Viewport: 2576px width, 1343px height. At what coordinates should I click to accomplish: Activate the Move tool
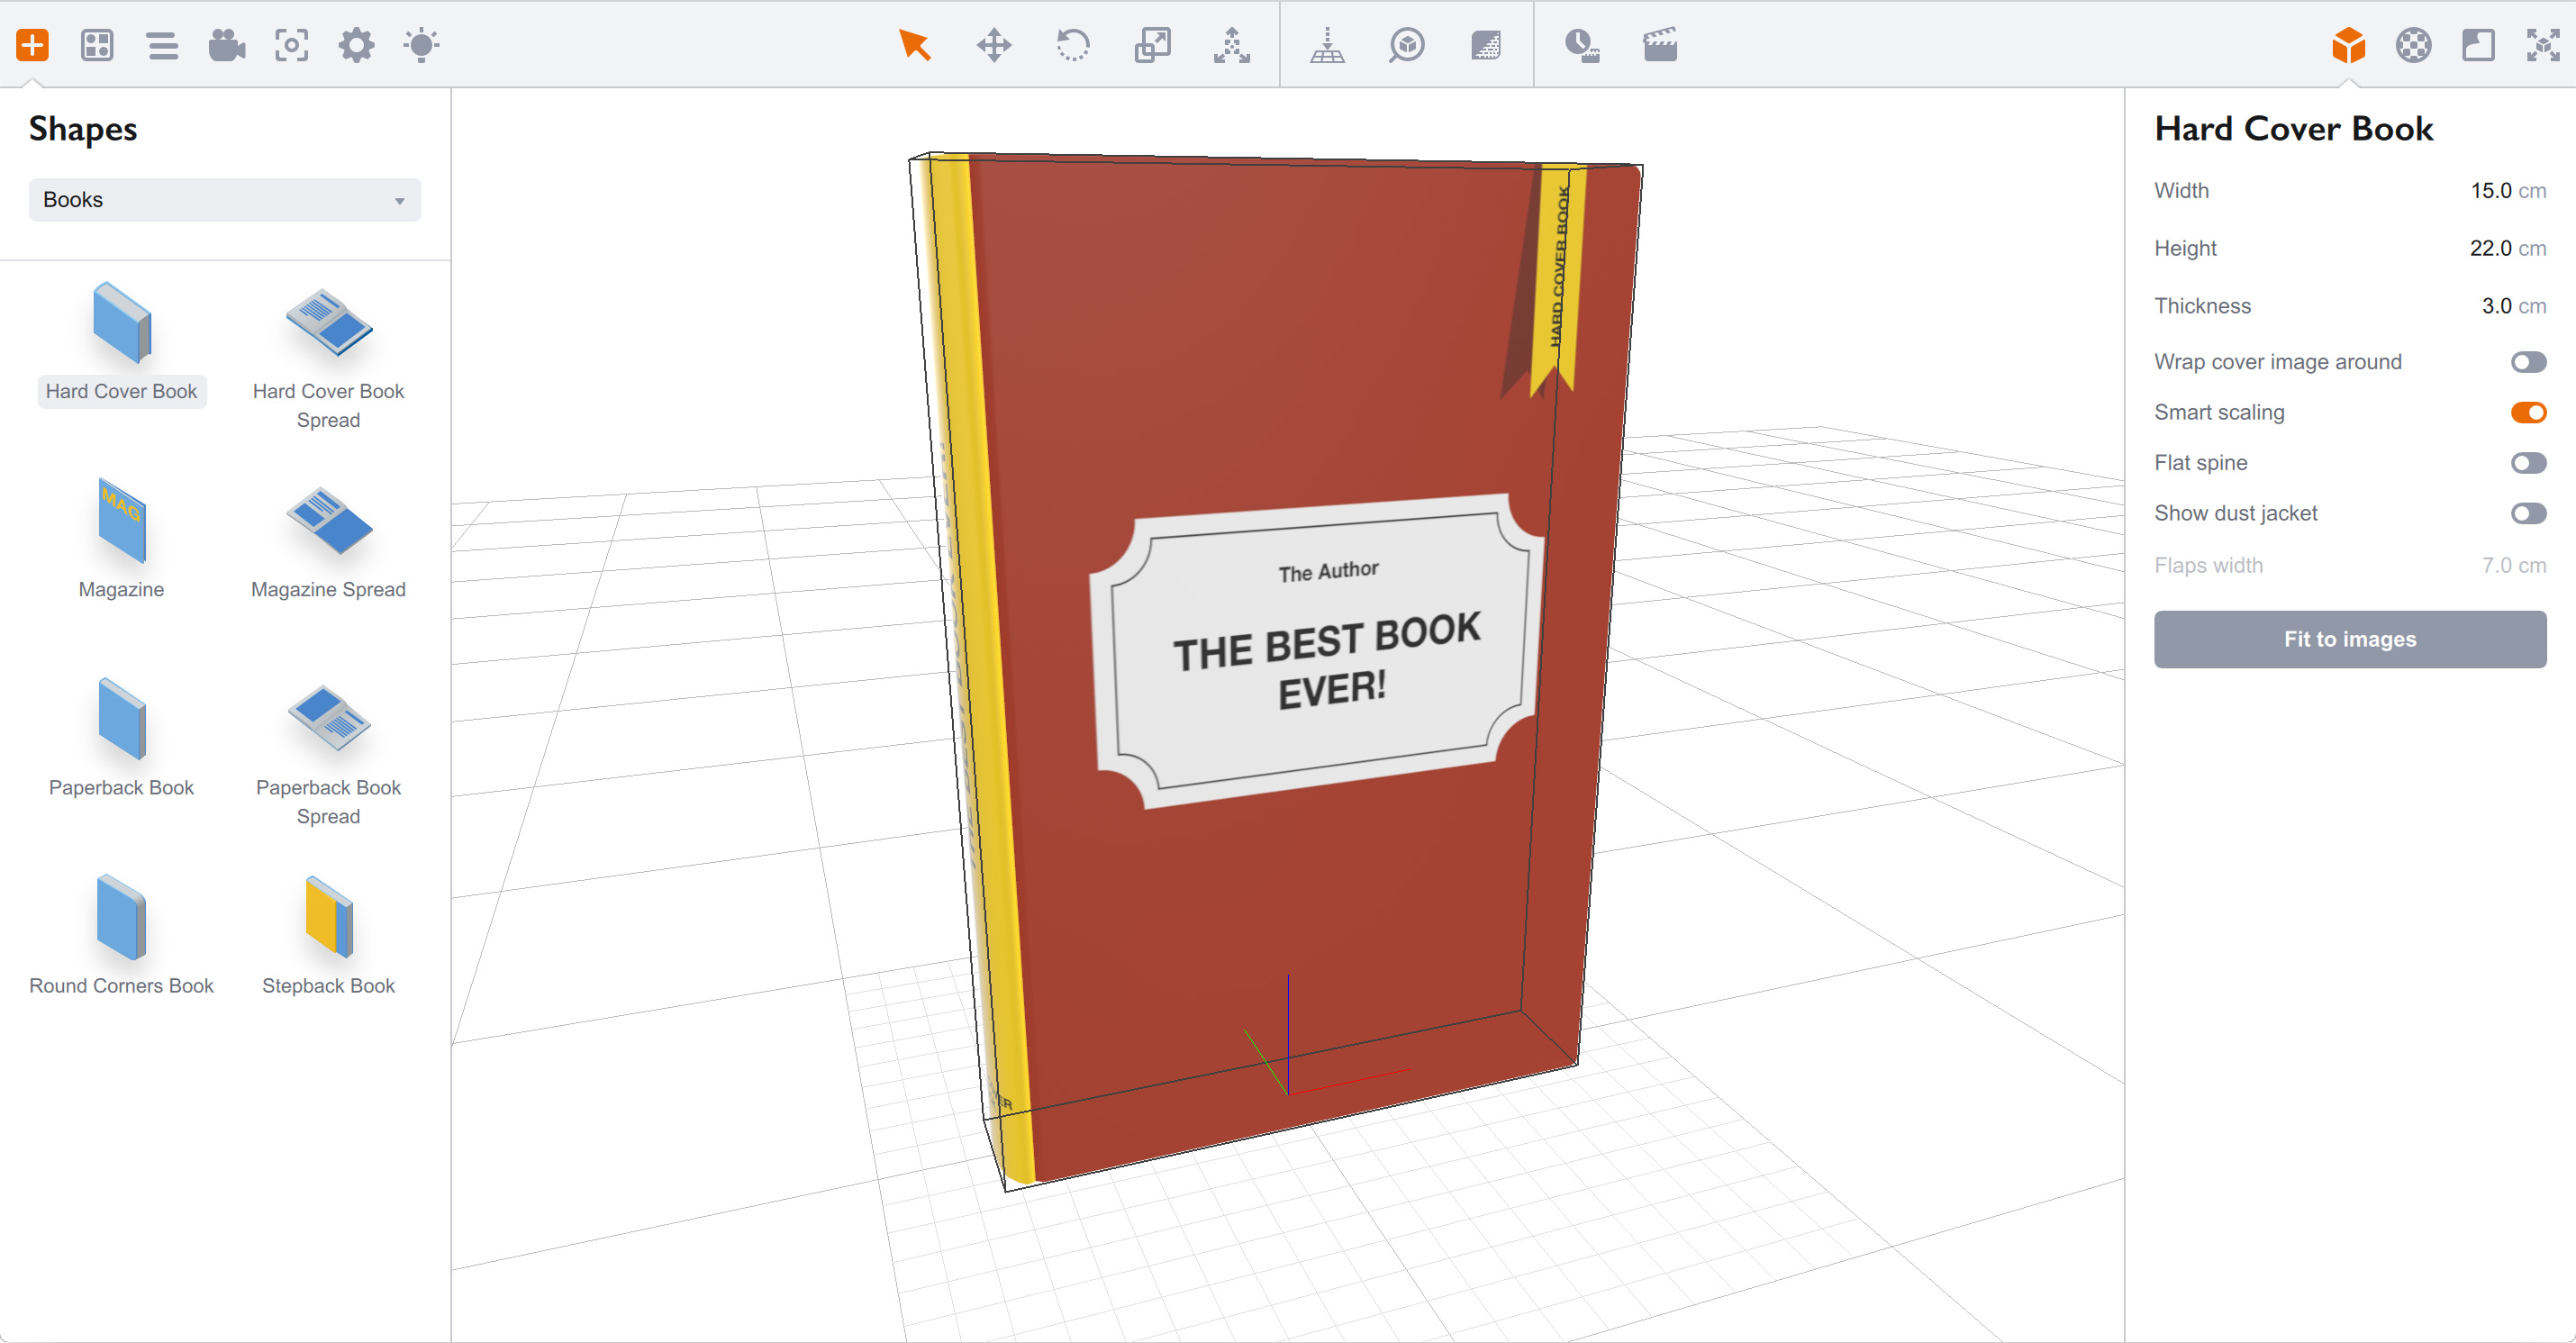pos(994,44)
